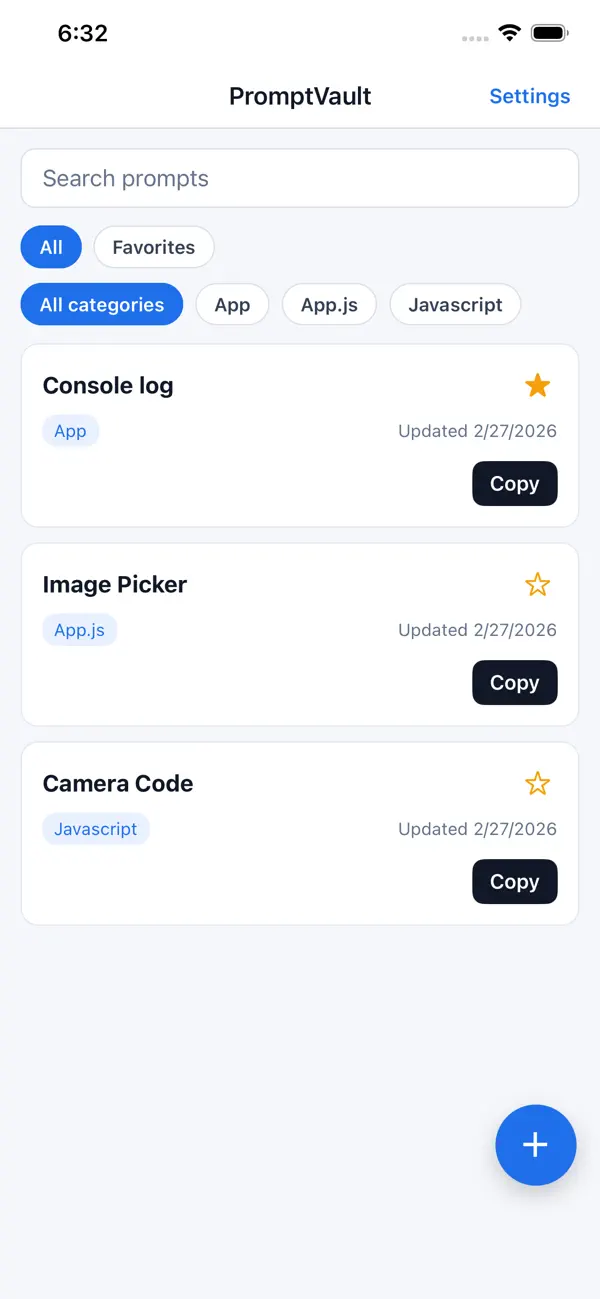
Task: Tap the App tag on Console log card
Action: pos(70,431)
